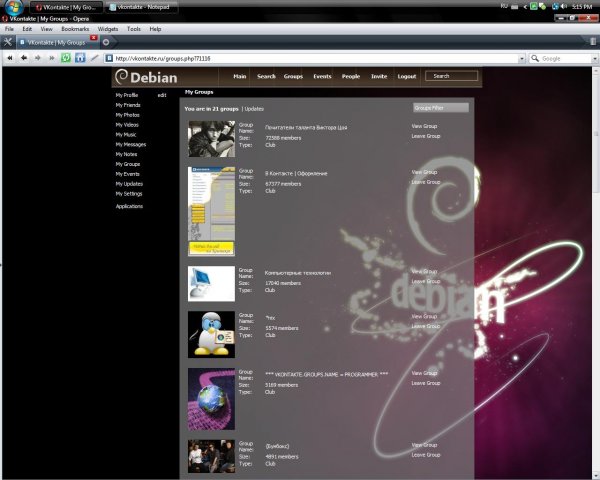Click edit next to My Profile
600x480 pixels.
click(x=162, y=95)
